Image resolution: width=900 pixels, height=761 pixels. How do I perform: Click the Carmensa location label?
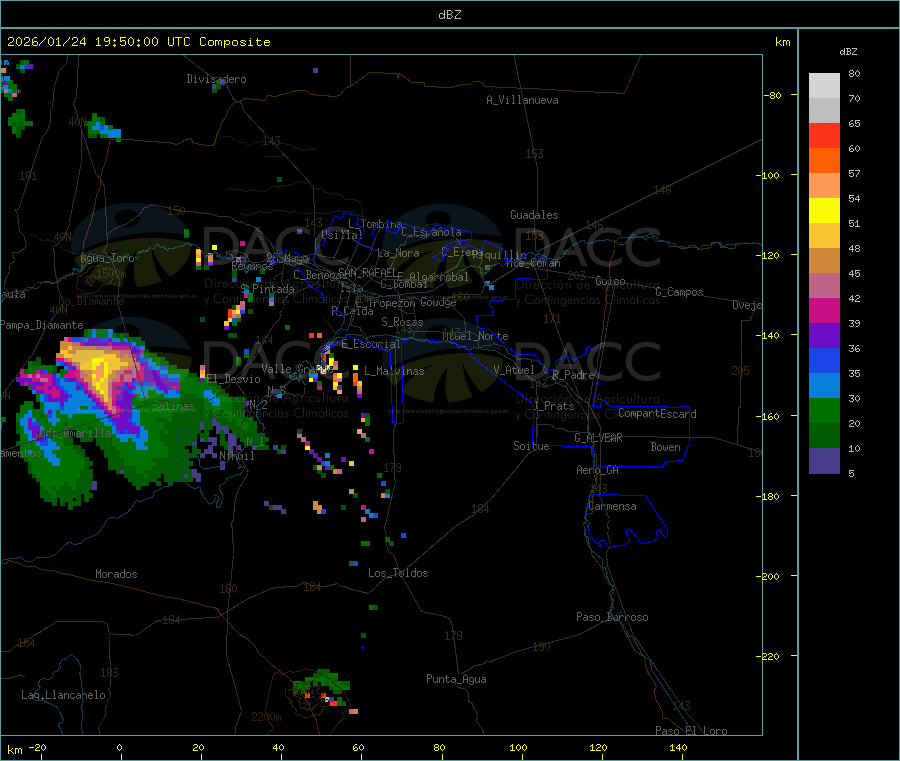pyautogui.click(x=612, y=506)
